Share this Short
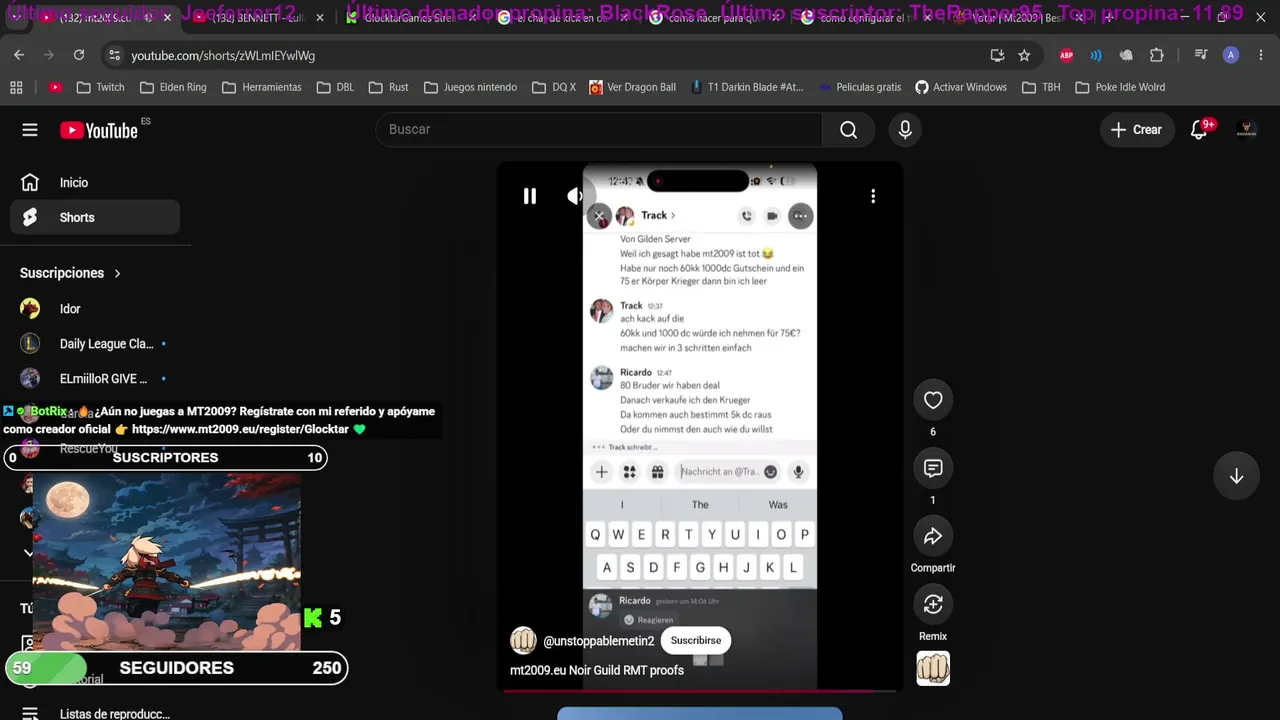The image size is (1280, 720). pyautogui.click(x=933, y=536)
